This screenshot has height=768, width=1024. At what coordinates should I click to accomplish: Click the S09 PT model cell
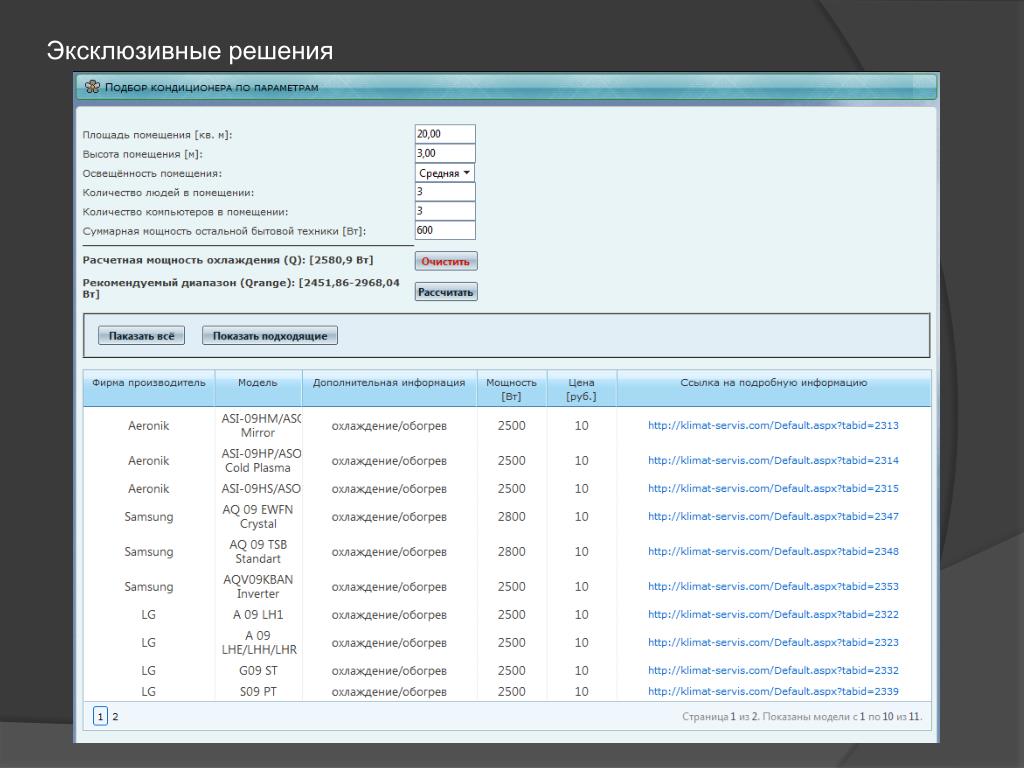coord(258,692)
